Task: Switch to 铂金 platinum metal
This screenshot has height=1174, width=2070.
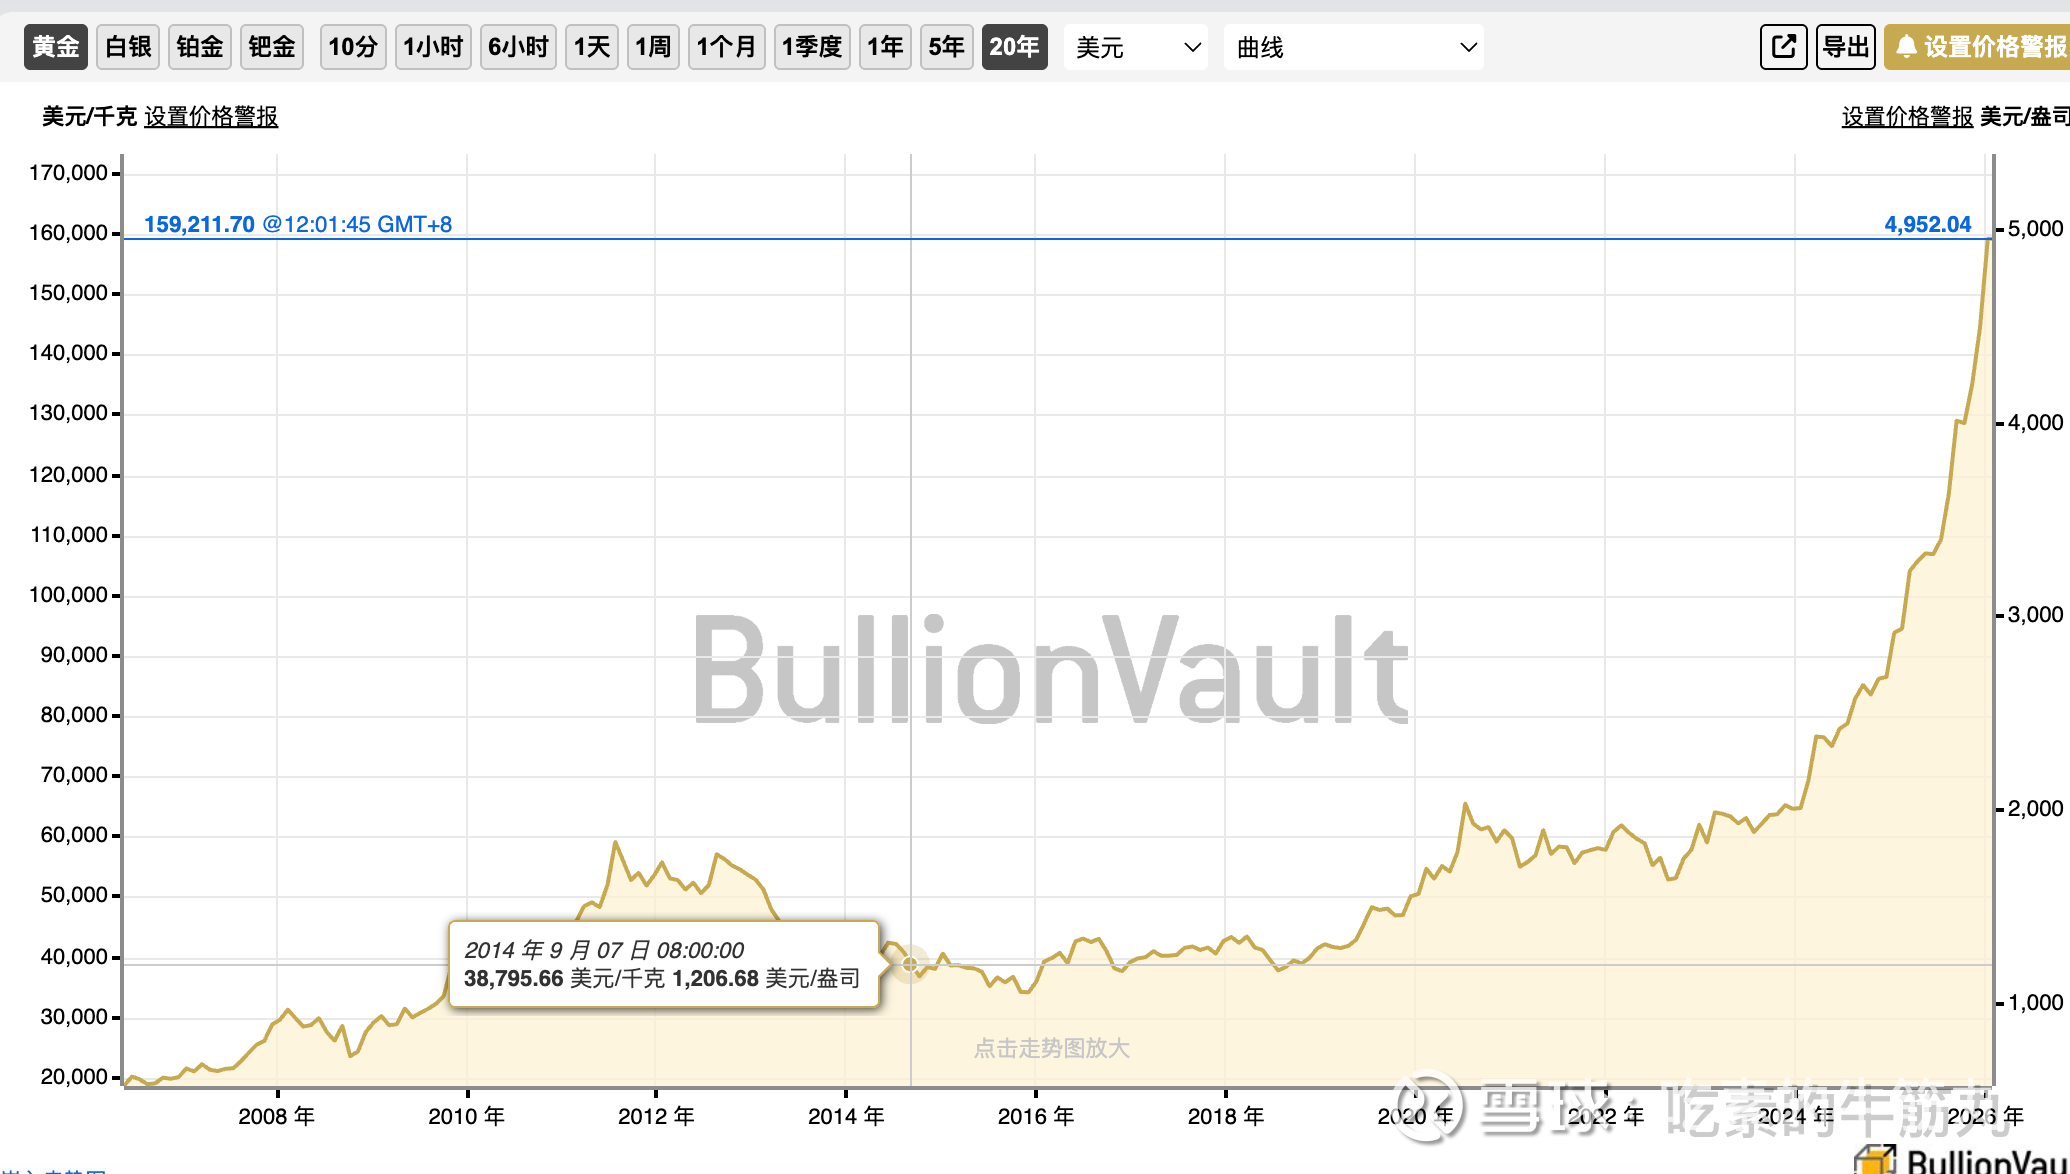Action: pyautogui.click(x=200, y=47)
